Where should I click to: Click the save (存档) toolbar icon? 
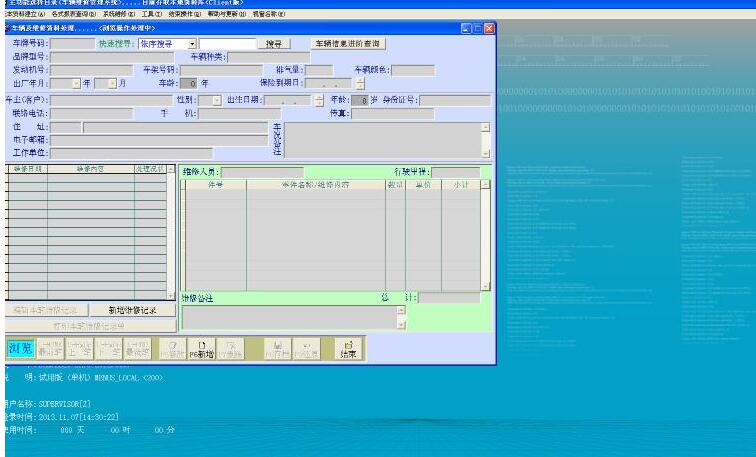[277, 348]
